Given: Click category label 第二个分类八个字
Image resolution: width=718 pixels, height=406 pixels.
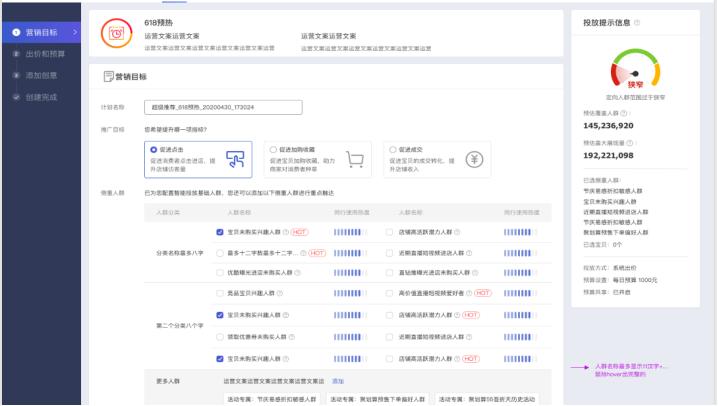Looking at the screenshot, I should (x=180, y=325).
